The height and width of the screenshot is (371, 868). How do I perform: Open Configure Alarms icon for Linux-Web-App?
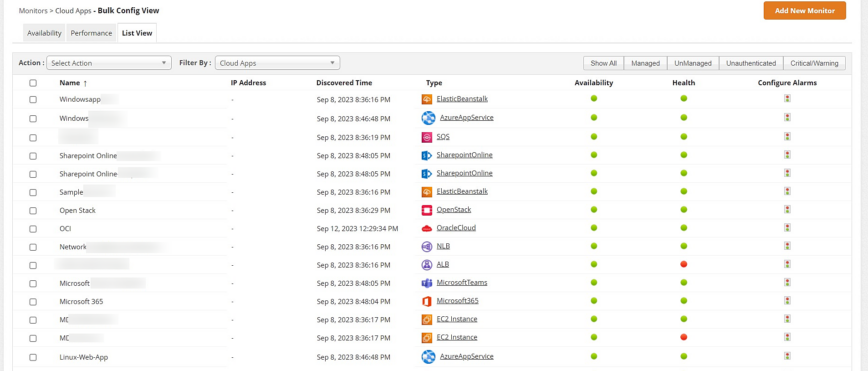tap(787, 355)
